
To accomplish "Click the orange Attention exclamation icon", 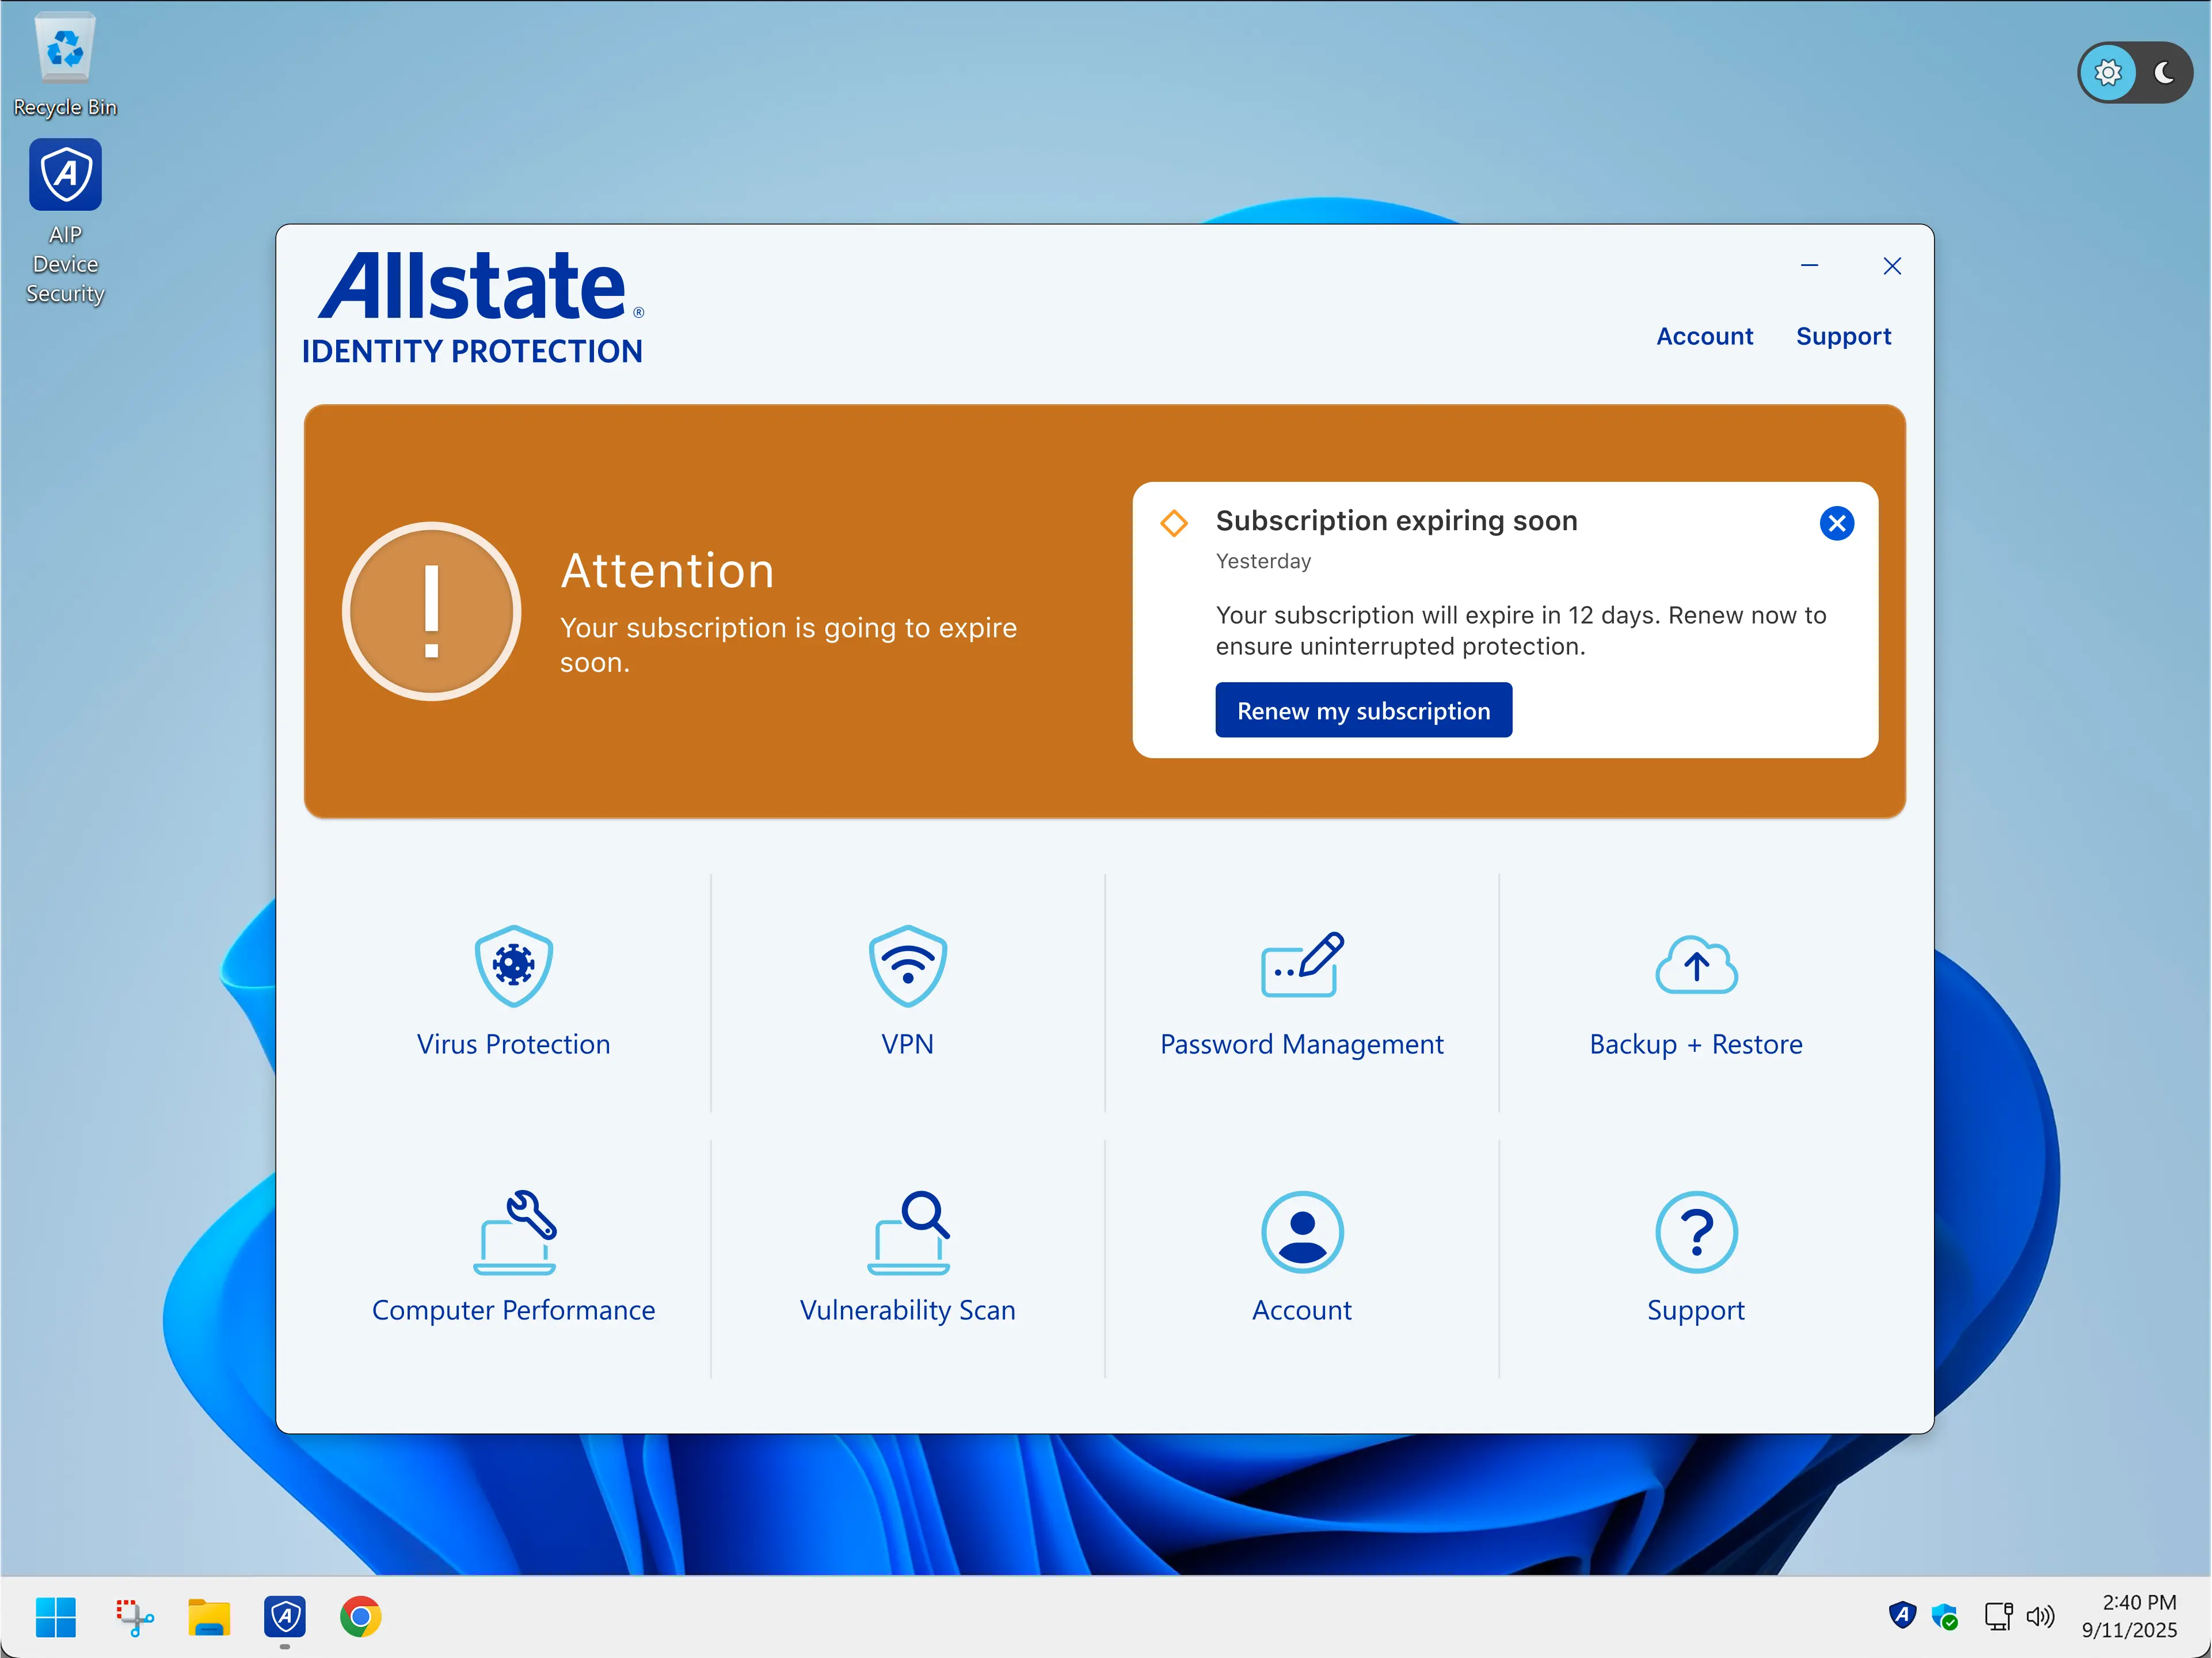I will [431, 611].
